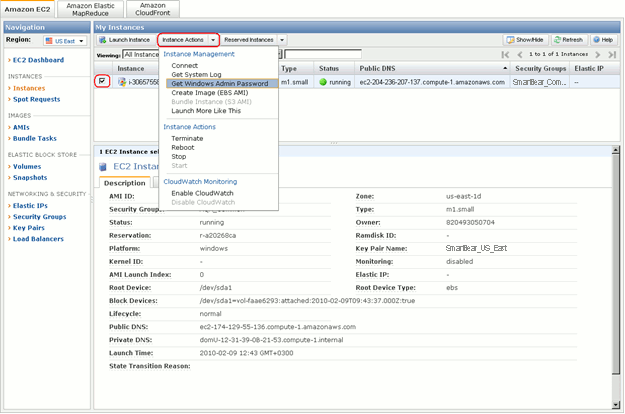The height and width of the screenshot is (414, 625).
Task: Switch to Amazon CloudFront tab
Action: 153,9
